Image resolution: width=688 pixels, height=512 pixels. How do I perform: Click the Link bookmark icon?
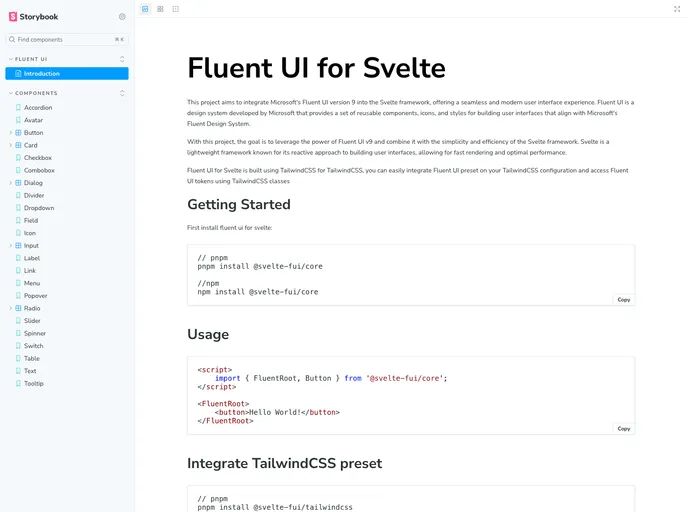[x=18, y=271]
